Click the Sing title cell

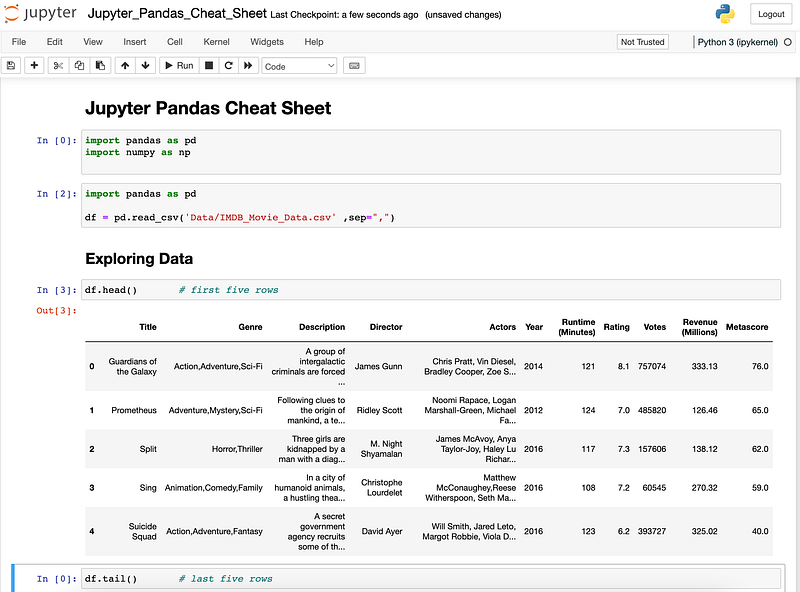pos(148,488)
